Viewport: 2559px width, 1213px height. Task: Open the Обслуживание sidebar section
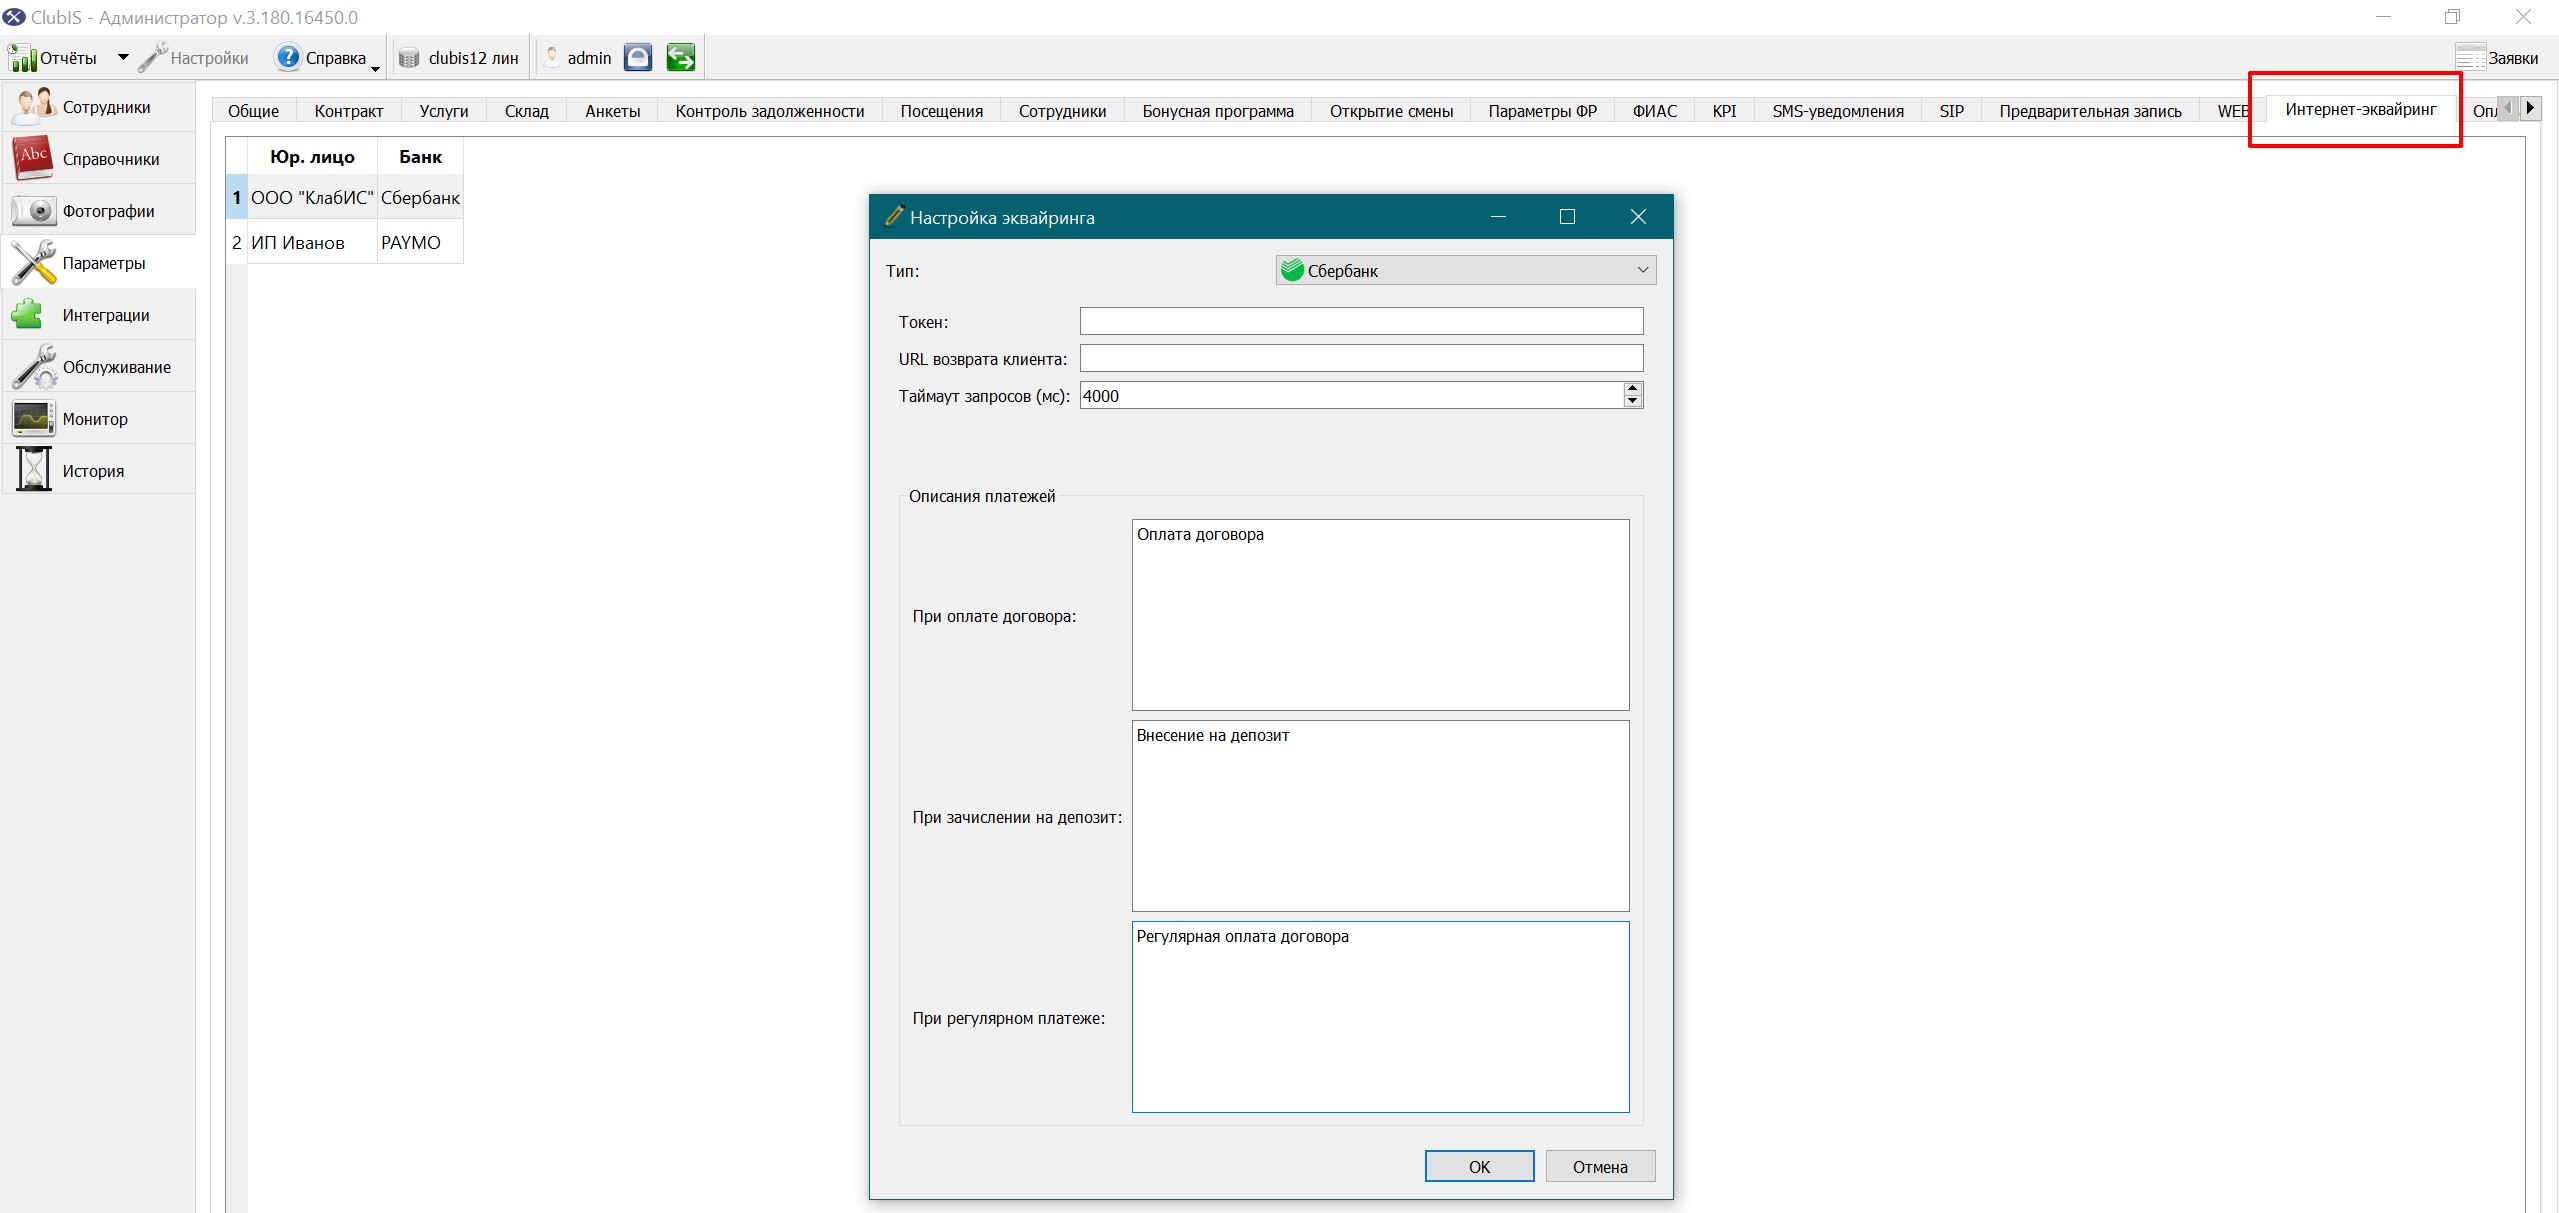pyautogui.click(x=98, y=367)
